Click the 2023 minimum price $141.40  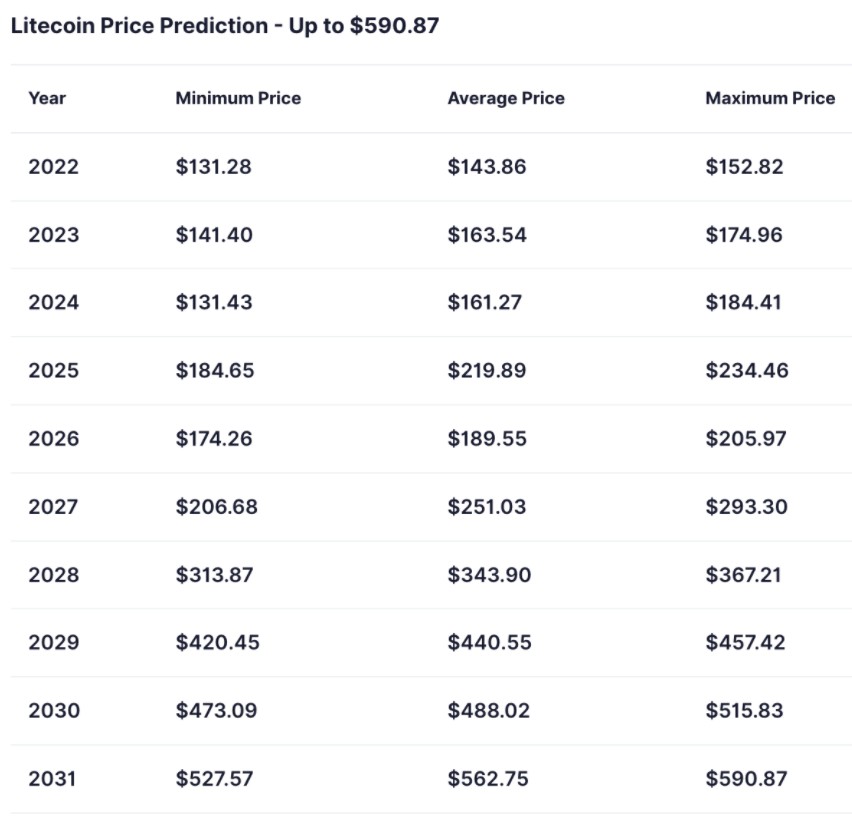[x=214, y=235]
